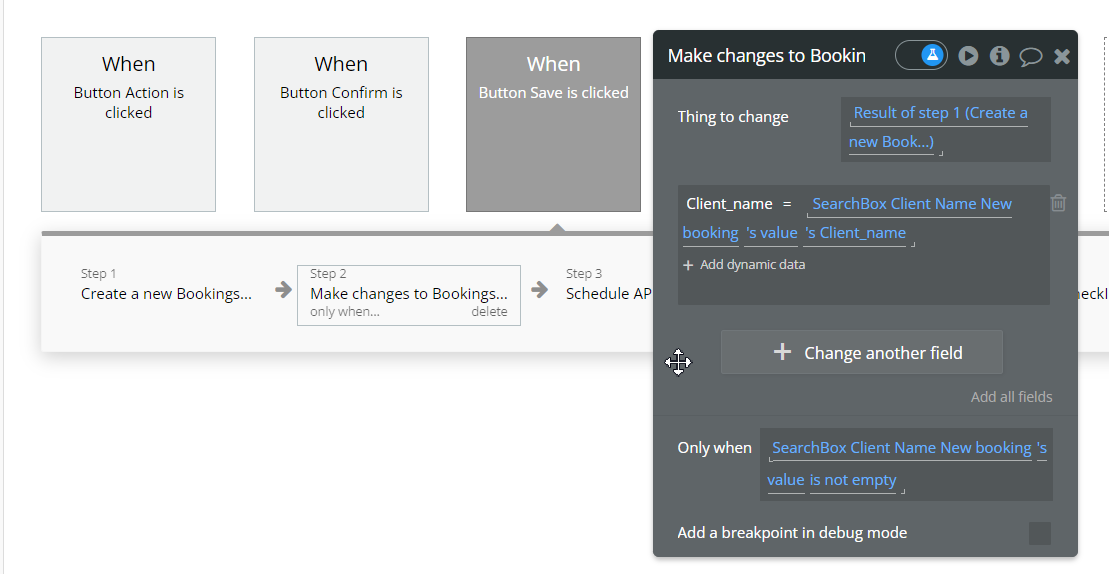Select the Button Action is clicked event
Viewport: 1109px width, 574px height.
[128, 124]
